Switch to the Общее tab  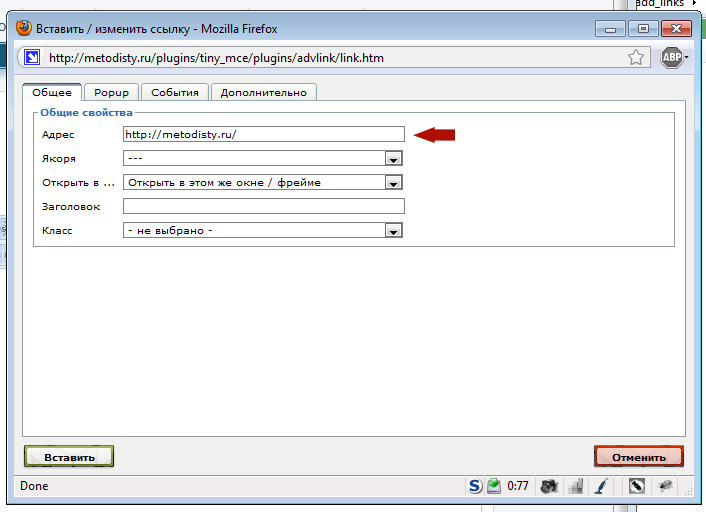52,92
